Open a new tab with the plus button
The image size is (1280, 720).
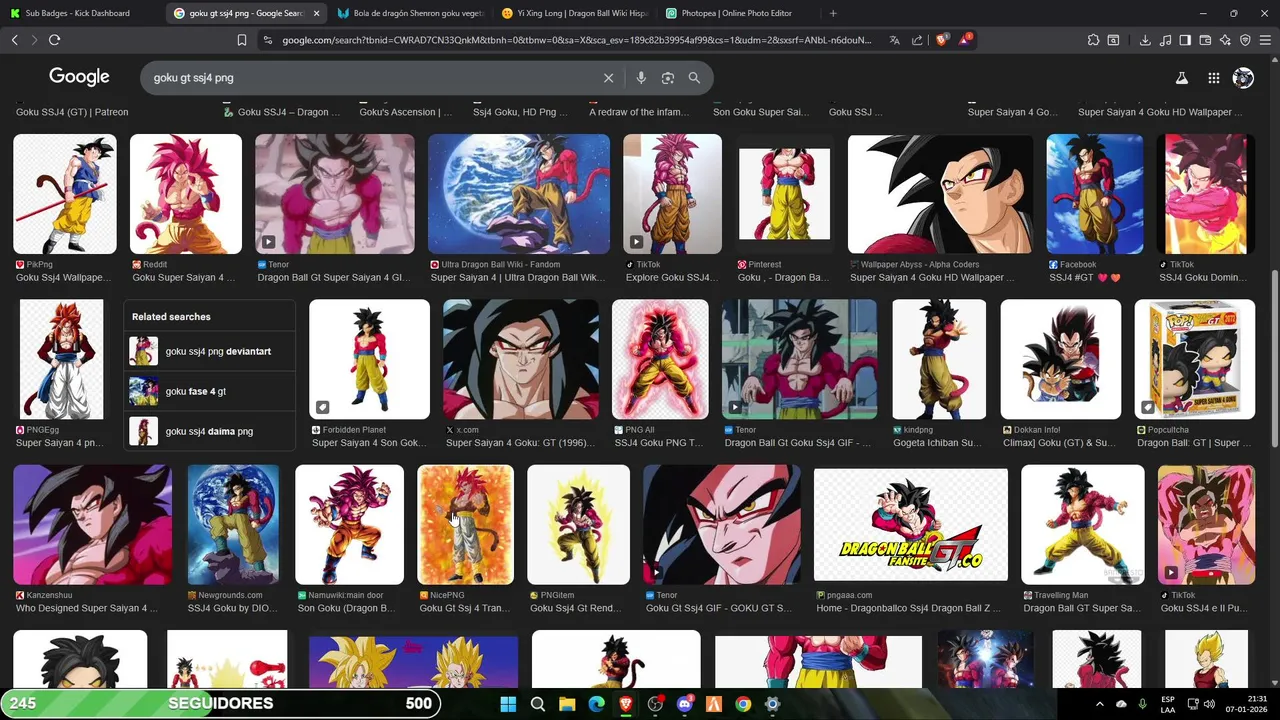point(833,13)
